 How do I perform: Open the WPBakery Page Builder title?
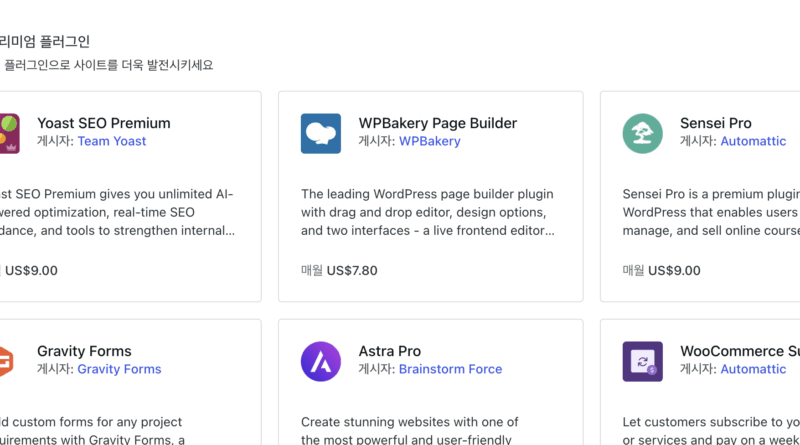click(x=438, y=123)
